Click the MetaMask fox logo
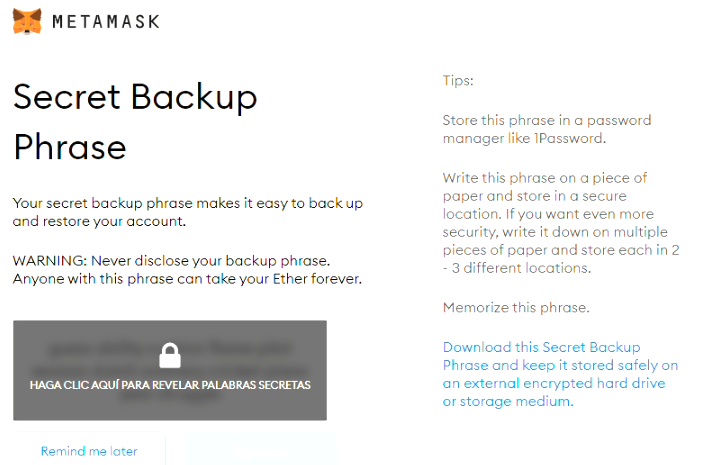 (27, 21)
